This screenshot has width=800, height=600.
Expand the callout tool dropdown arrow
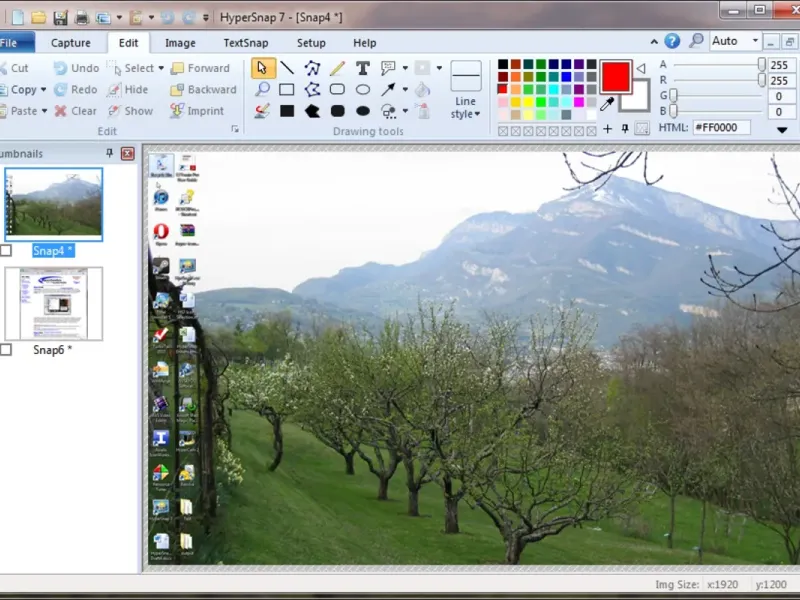(x=405, y=68)
